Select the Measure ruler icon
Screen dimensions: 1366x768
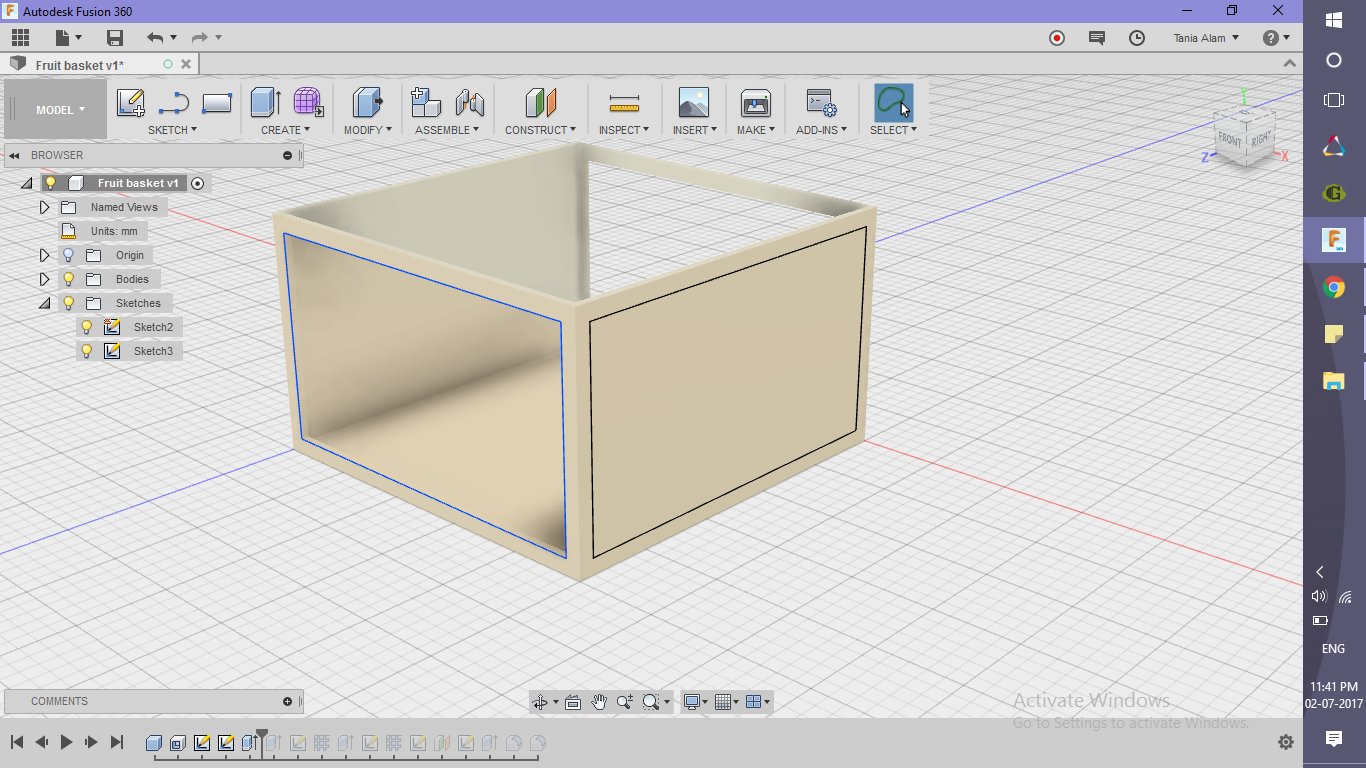624,102
